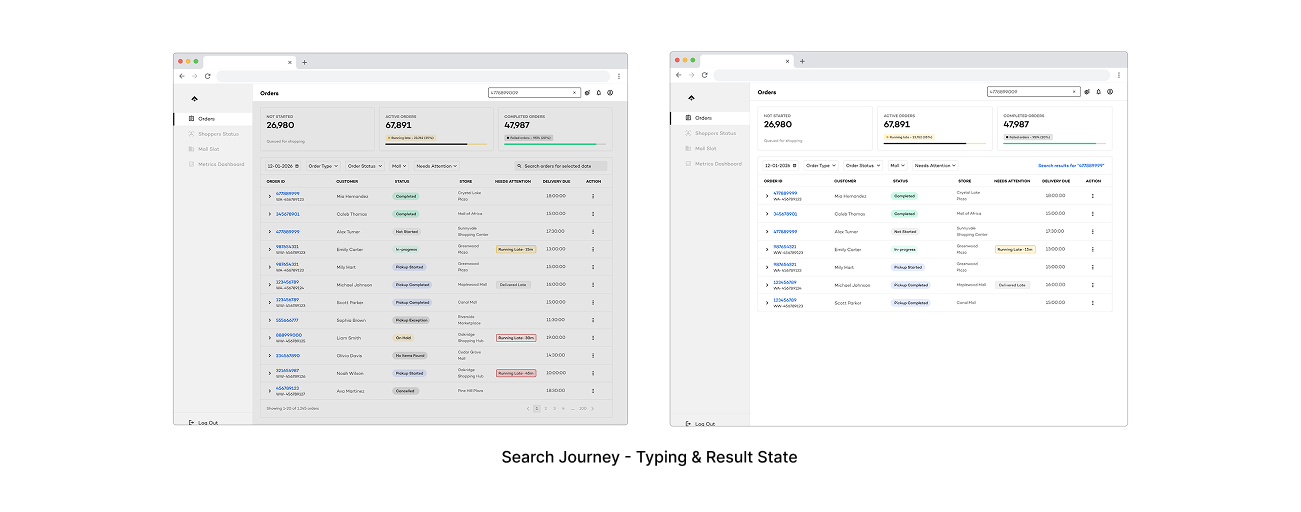Click the kebab menu in Ava Martinez's row

(x=593, y=391)
